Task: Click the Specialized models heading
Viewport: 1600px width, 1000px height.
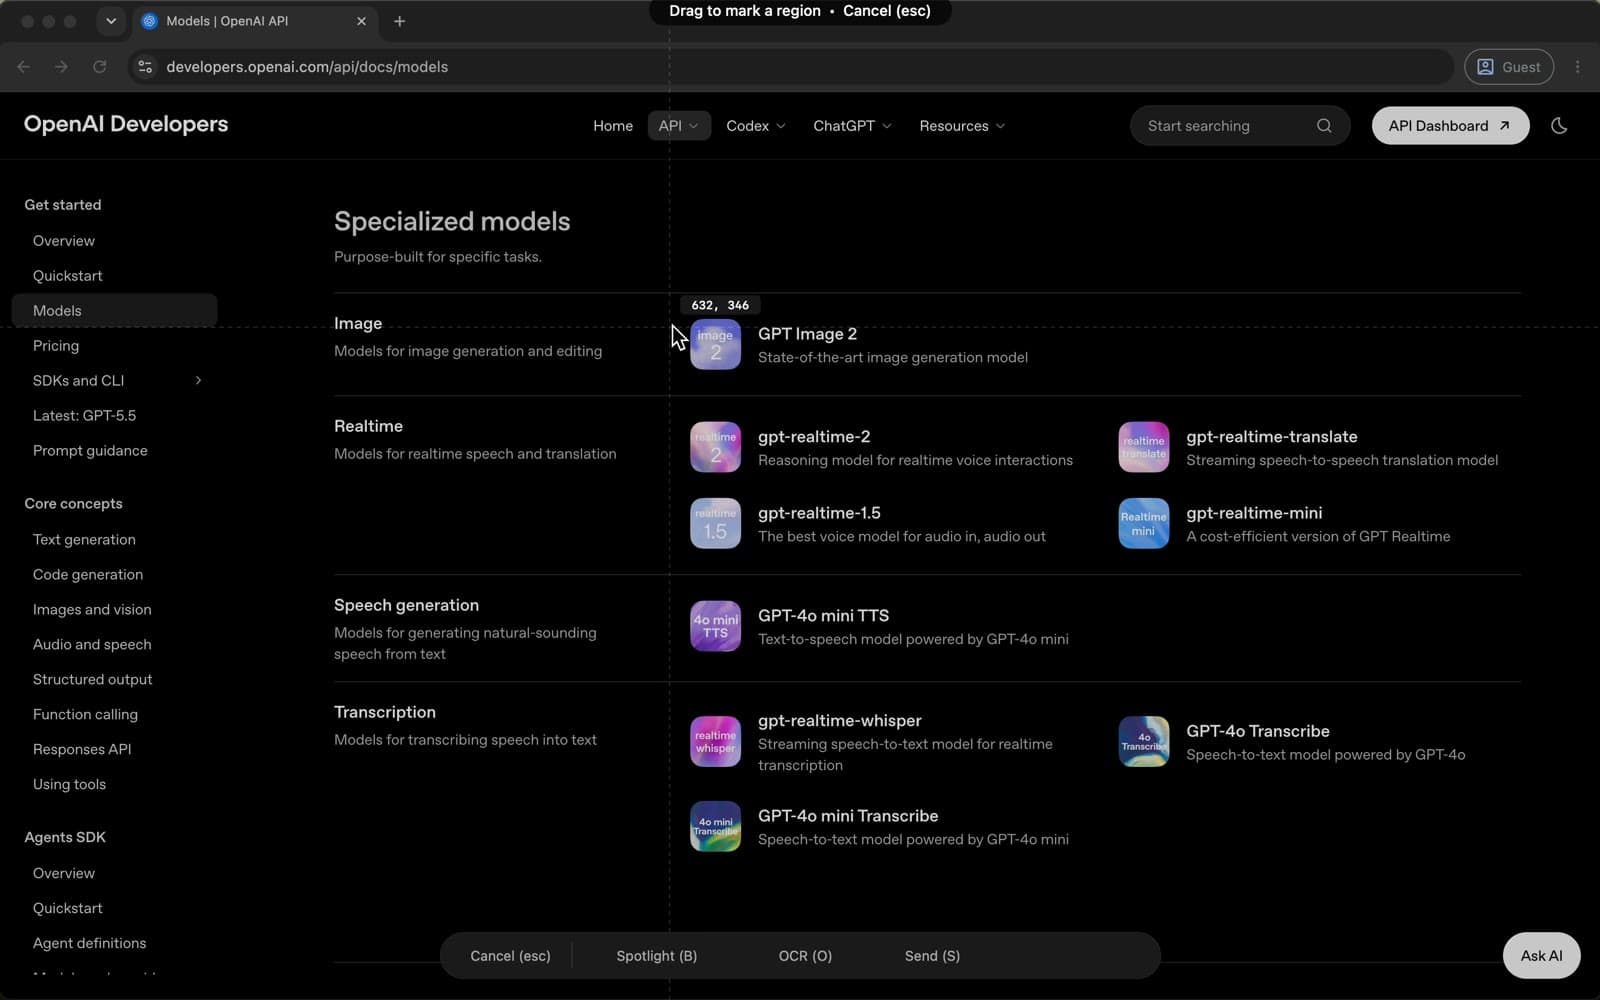Action: tap(452, 221)
